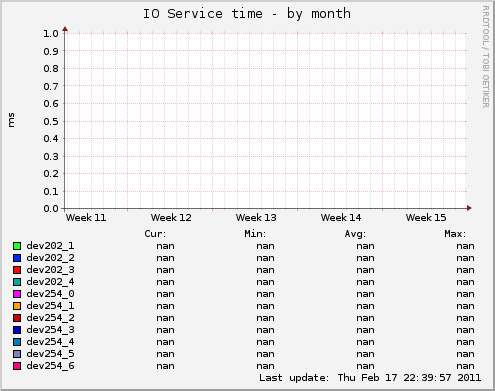The image size is (495, 391).
Task: Click inside the empty graph plot area
Action: (x=265, y=121)
